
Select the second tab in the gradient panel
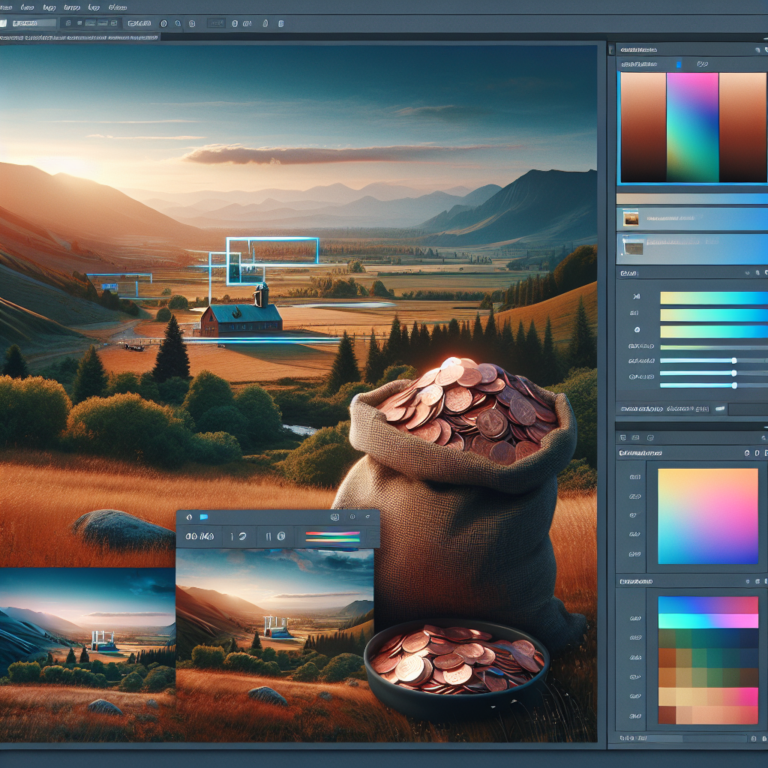coord(702,64)
